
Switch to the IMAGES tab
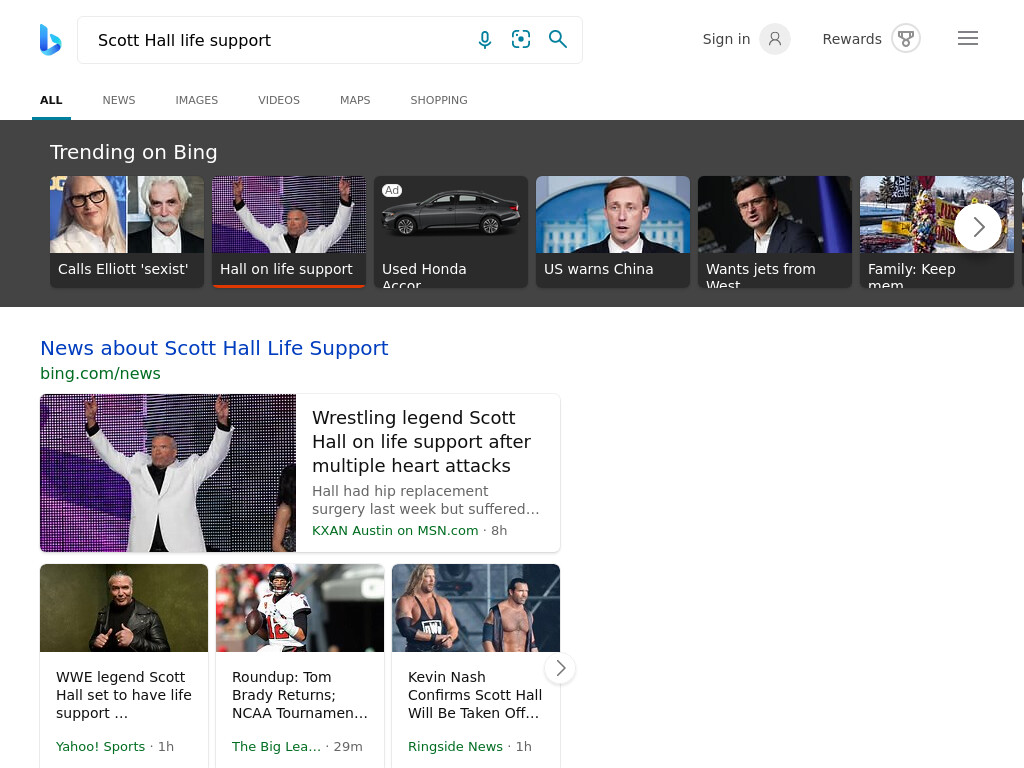coord(197,100)
